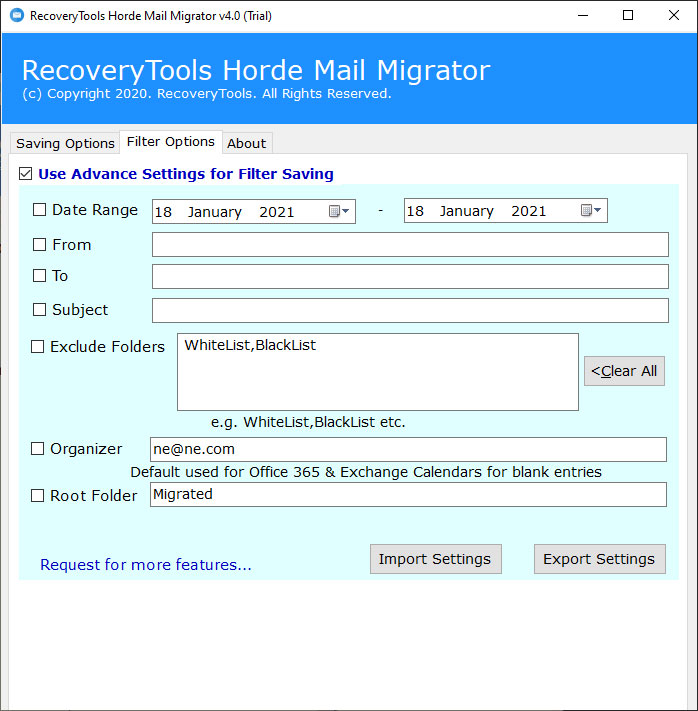This screenshot has width=698, height=711.
Task: Select day 18 in end date
Action: (x=415, y=211)
